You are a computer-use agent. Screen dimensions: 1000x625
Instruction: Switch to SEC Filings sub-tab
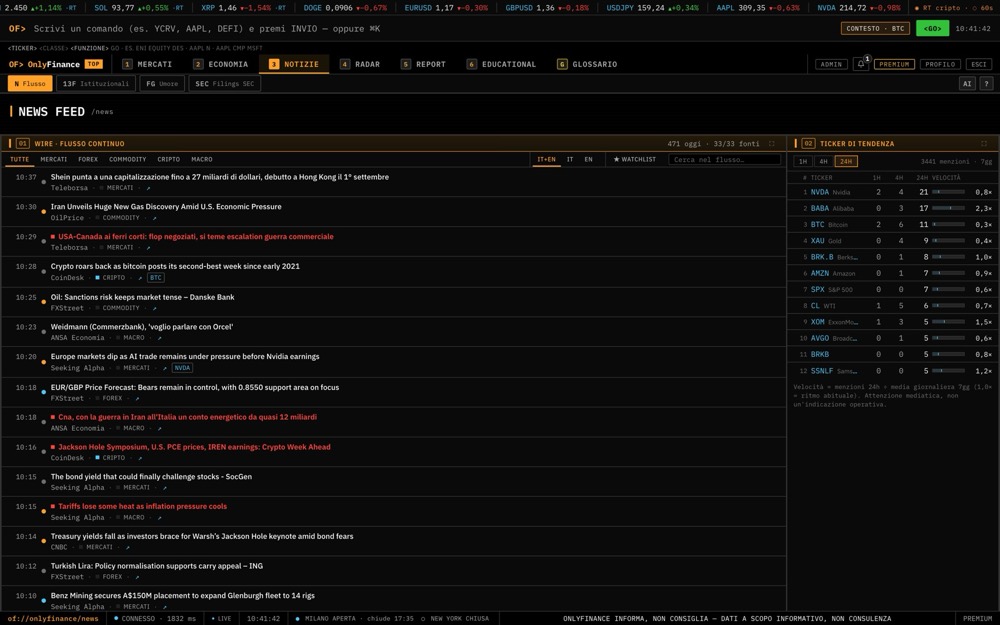[x=224, y=84]
